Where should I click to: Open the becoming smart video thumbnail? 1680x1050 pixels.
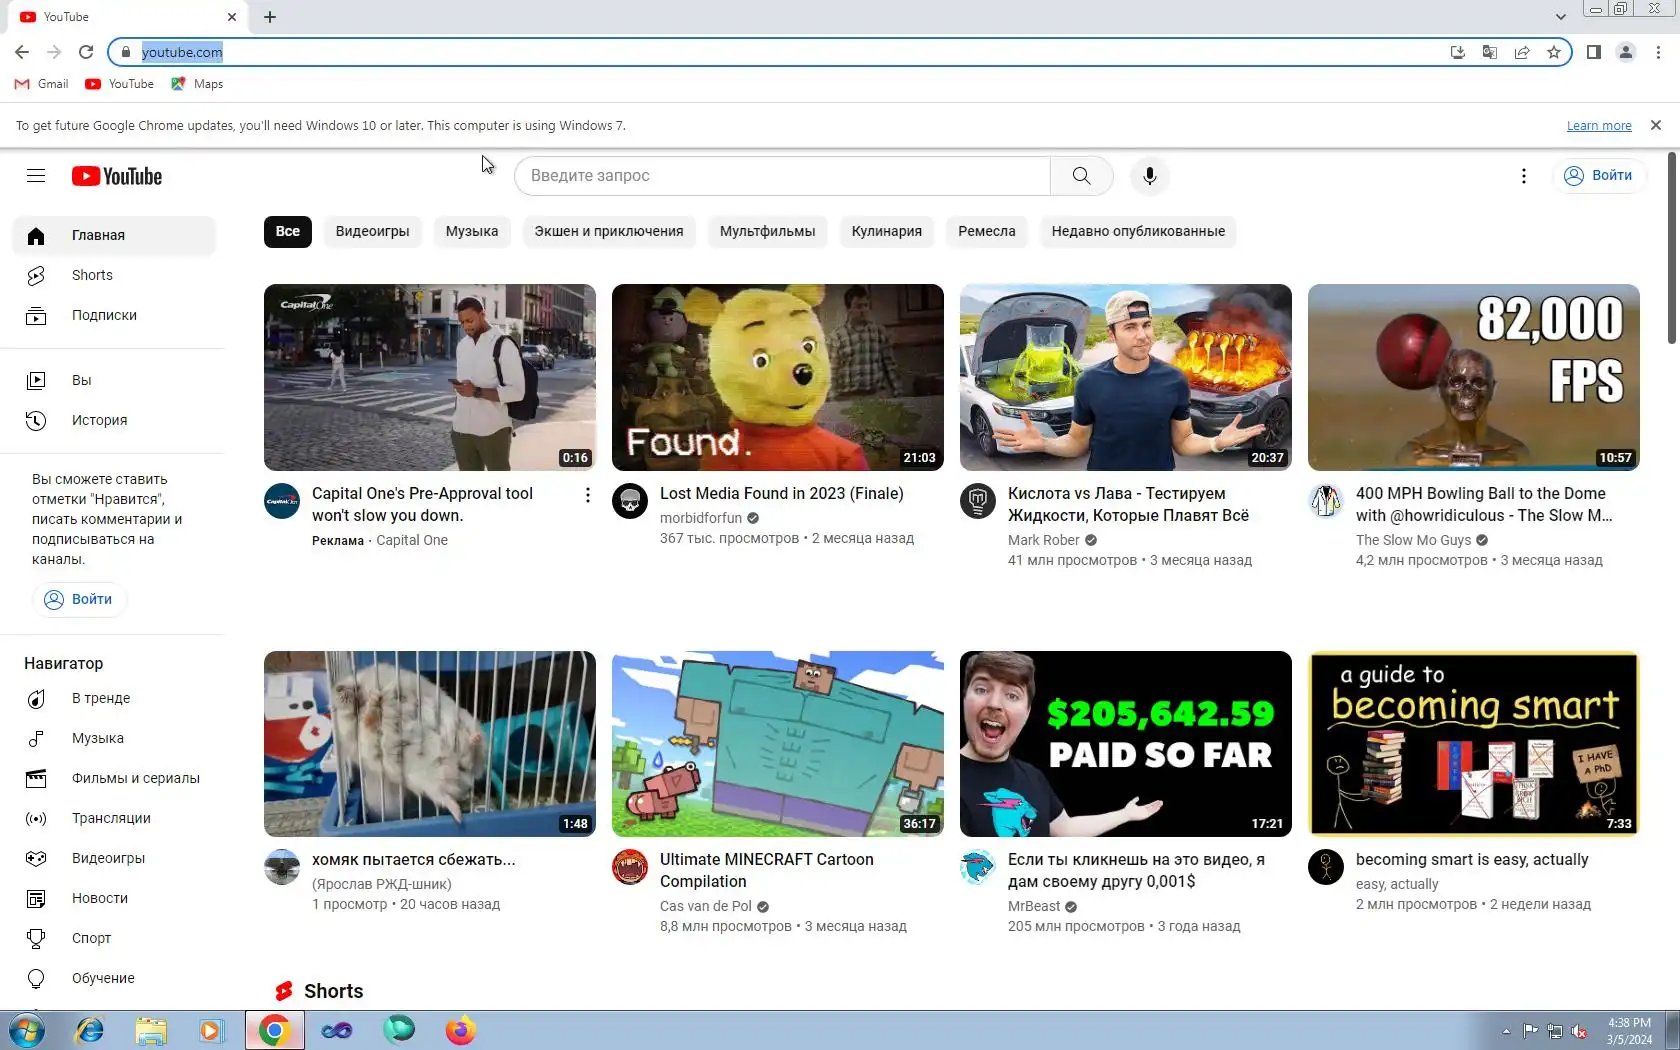click(1474, 744)
